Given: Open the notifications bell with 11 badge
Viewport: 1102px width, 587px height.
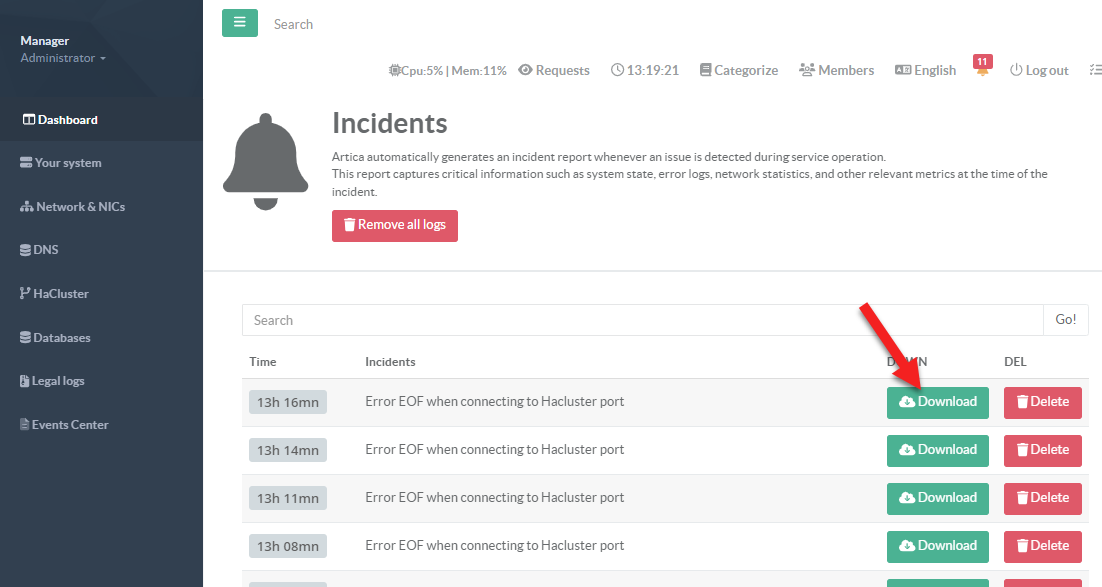Looking at the screenshot, I should point(982,68).
